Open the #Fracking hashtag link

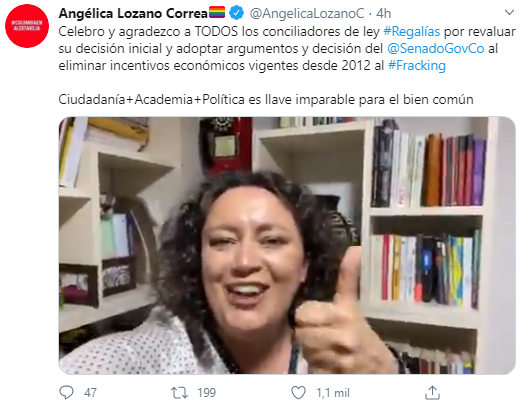(x=417, y=66)
